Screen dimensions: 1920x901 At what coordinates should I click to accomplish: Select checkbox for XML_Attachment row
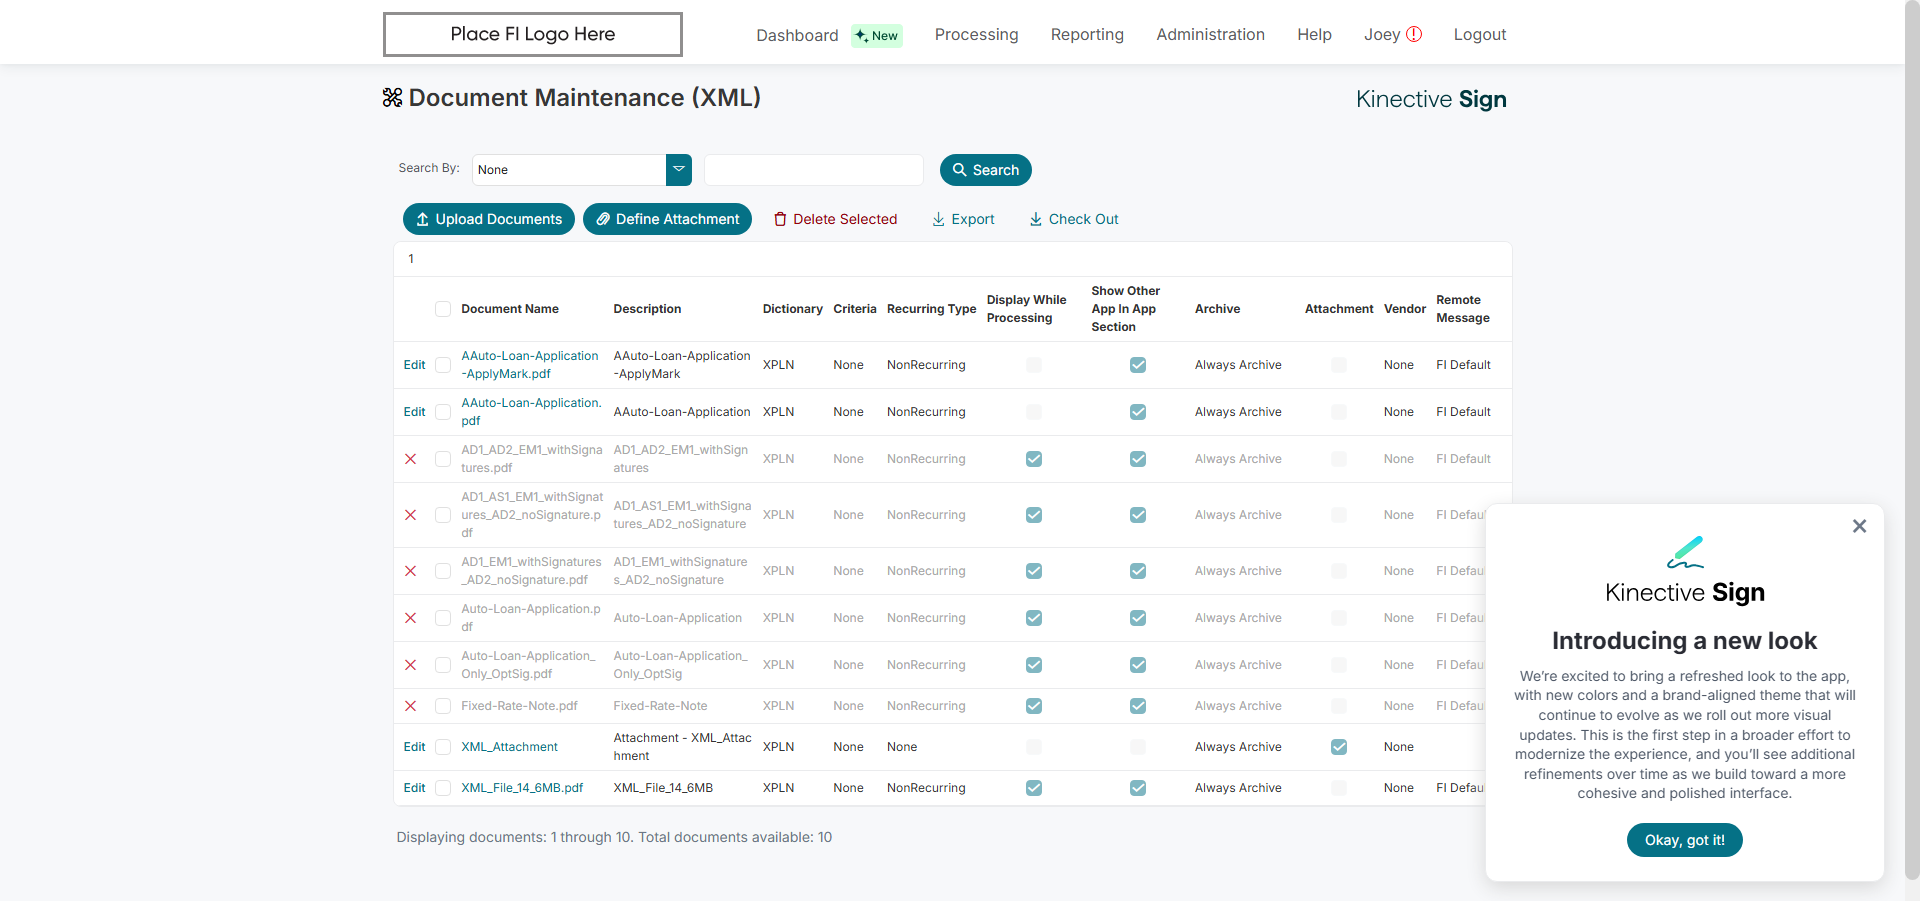click(443, 747)
